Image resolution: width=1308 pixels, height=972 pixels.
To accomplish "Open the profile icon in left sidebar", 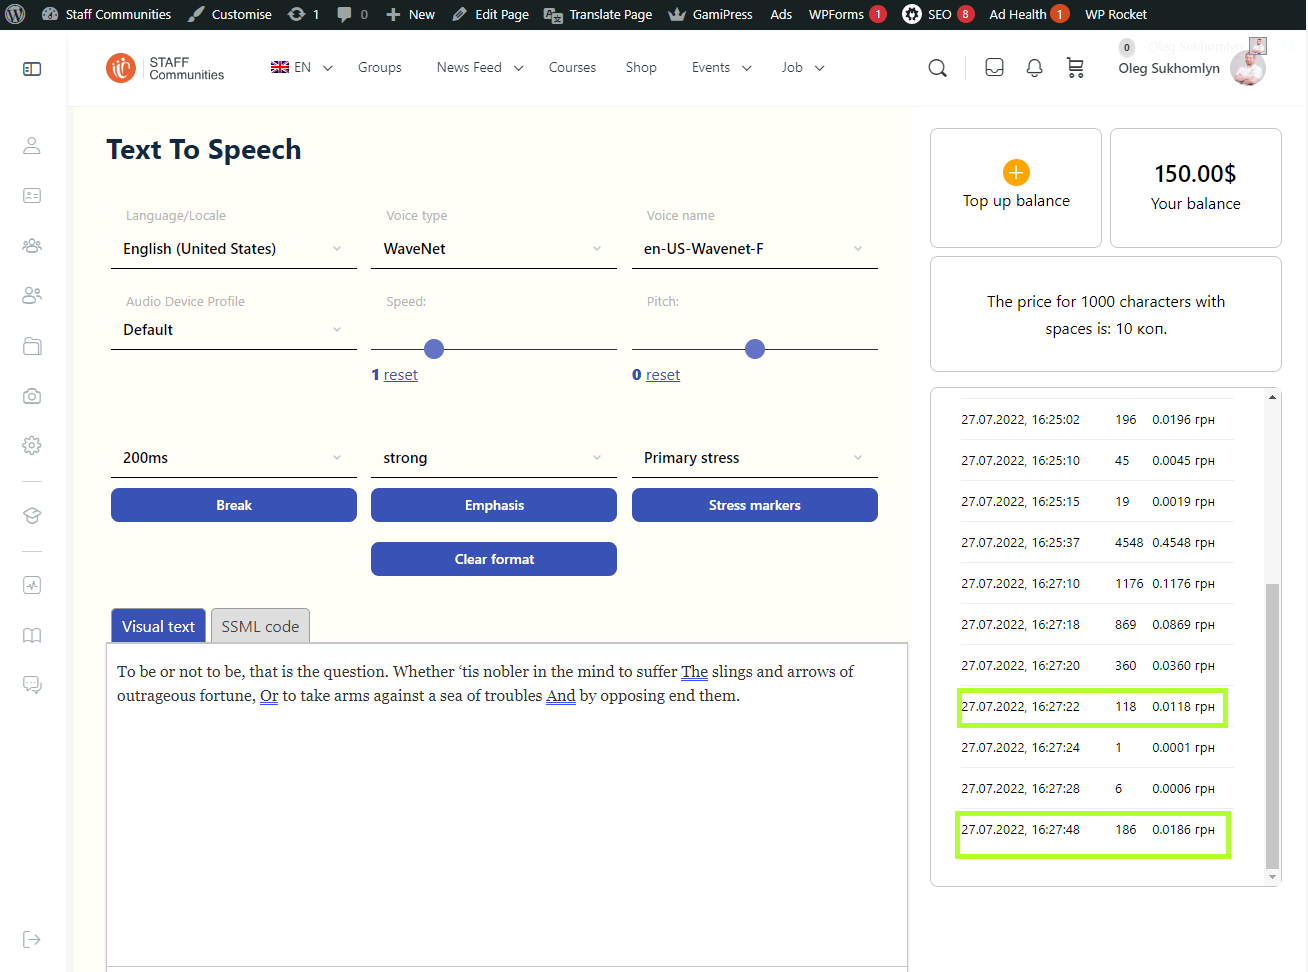I will (32, 146).
